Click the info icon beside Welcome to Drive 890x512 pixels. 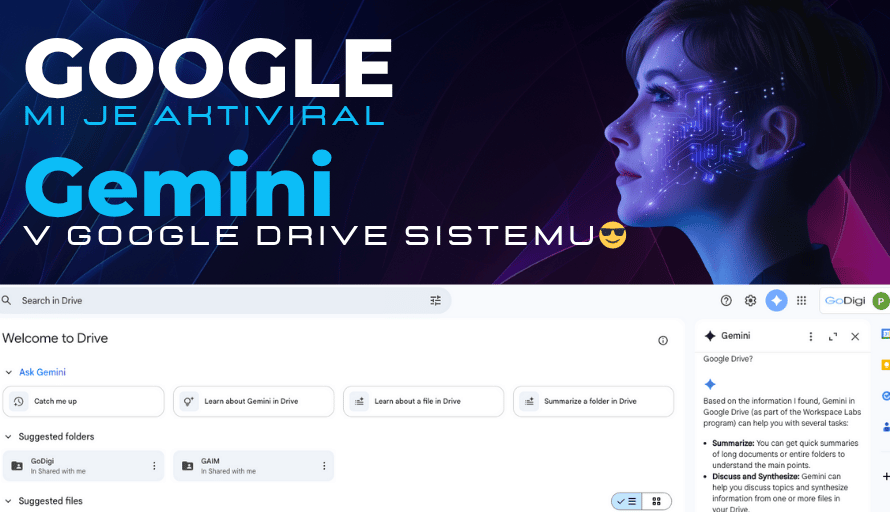click(x=662, y=340)
